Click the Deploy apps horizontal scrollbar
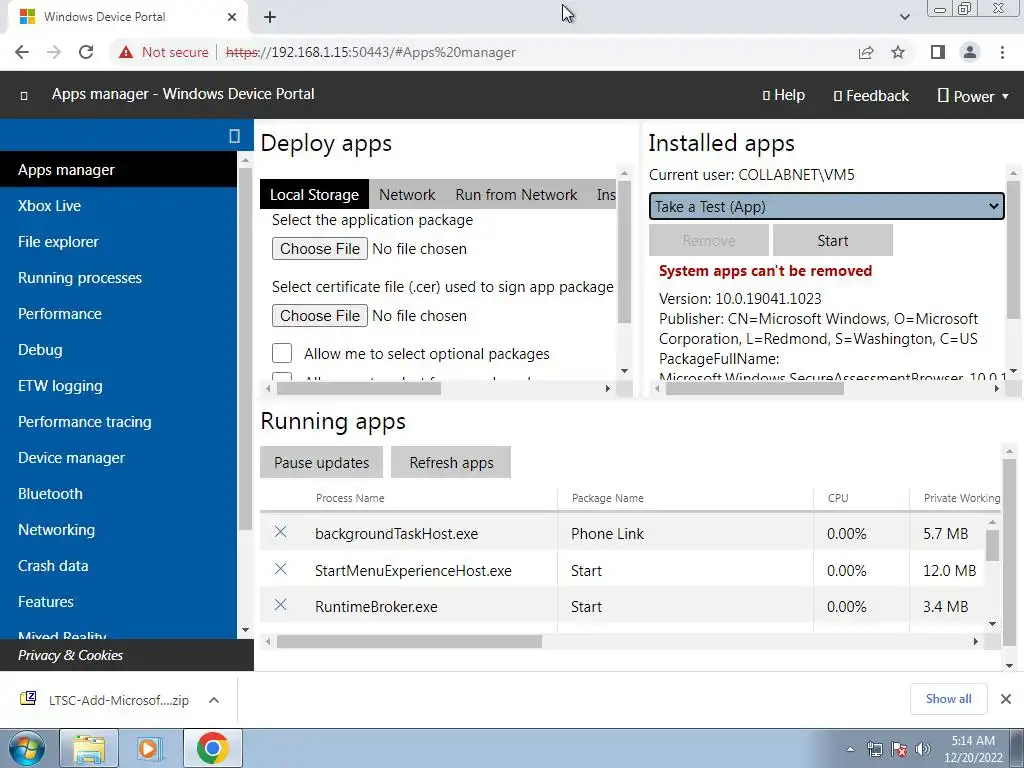Image resolution: width=1024 pixels, height=768 pixels. coord(359,389)
